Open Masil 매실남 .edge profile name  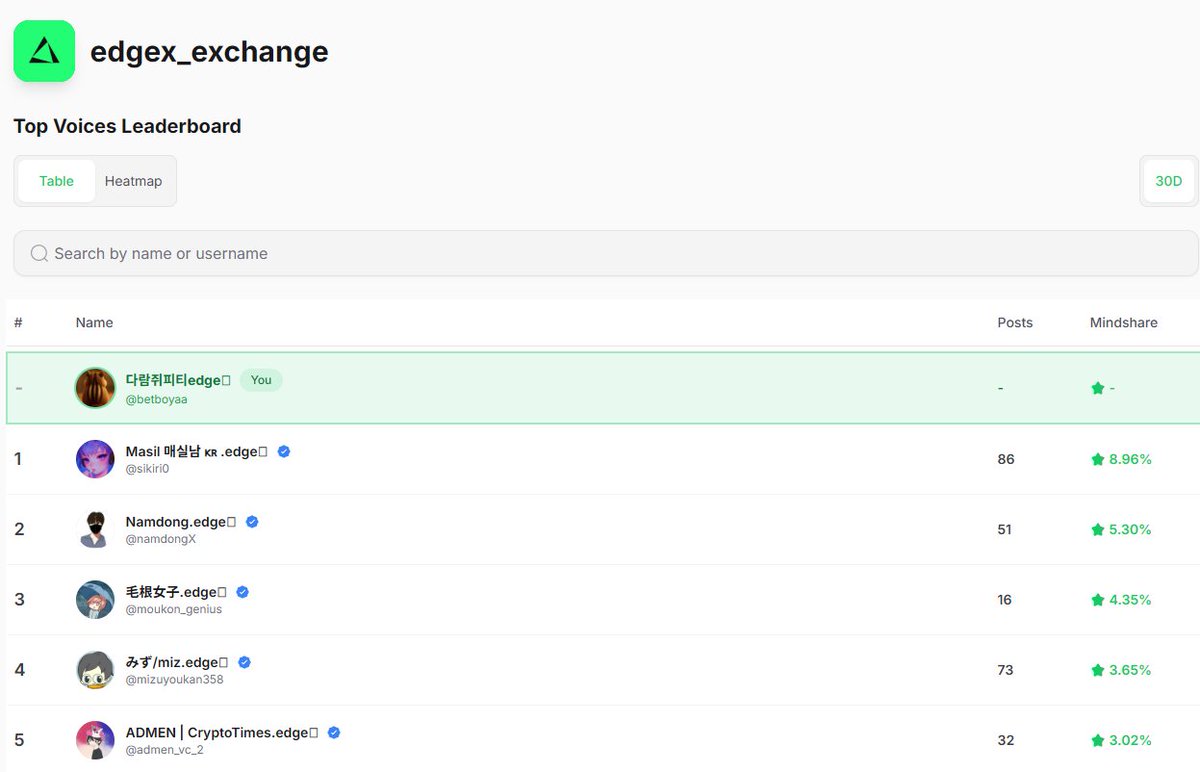click(x=197, y=451)
